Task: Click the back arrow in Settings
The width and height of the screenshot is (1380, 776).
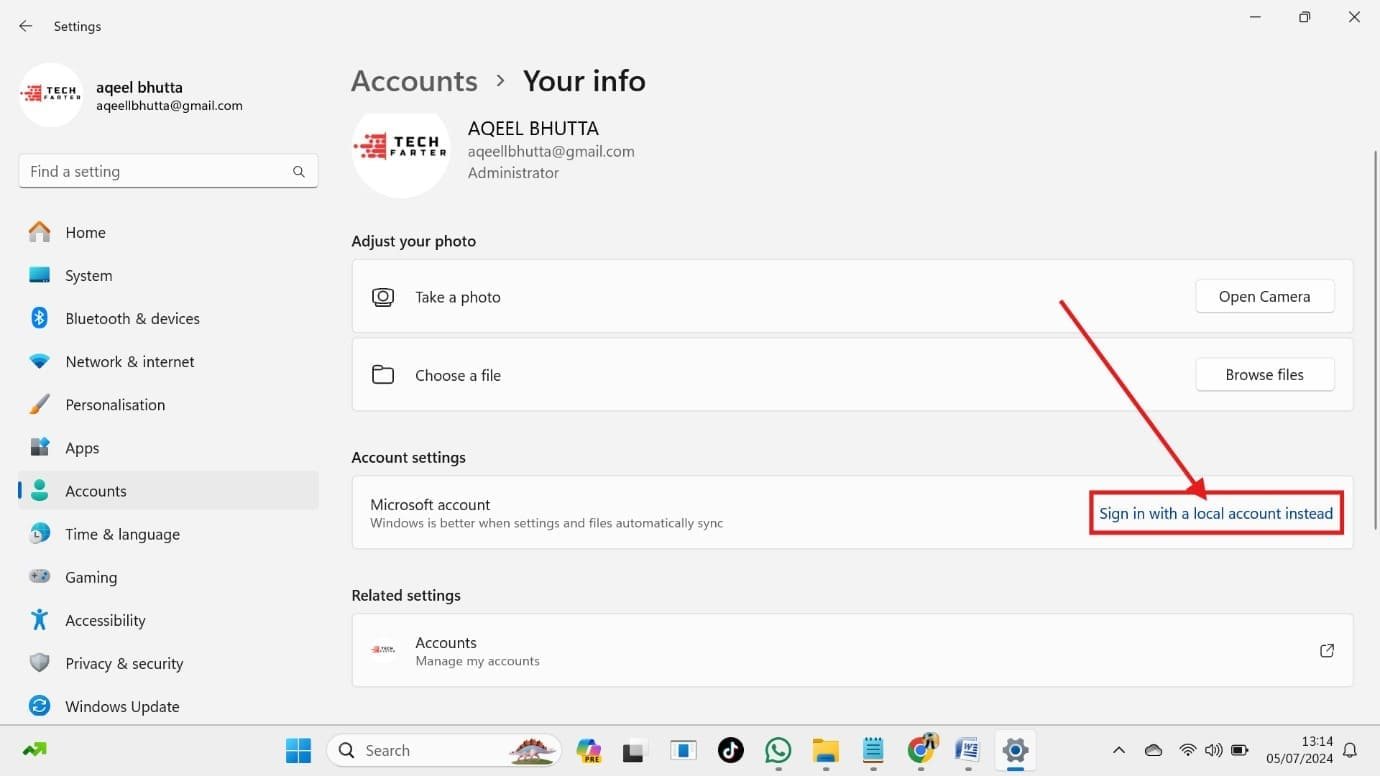Action: point(26,26)
